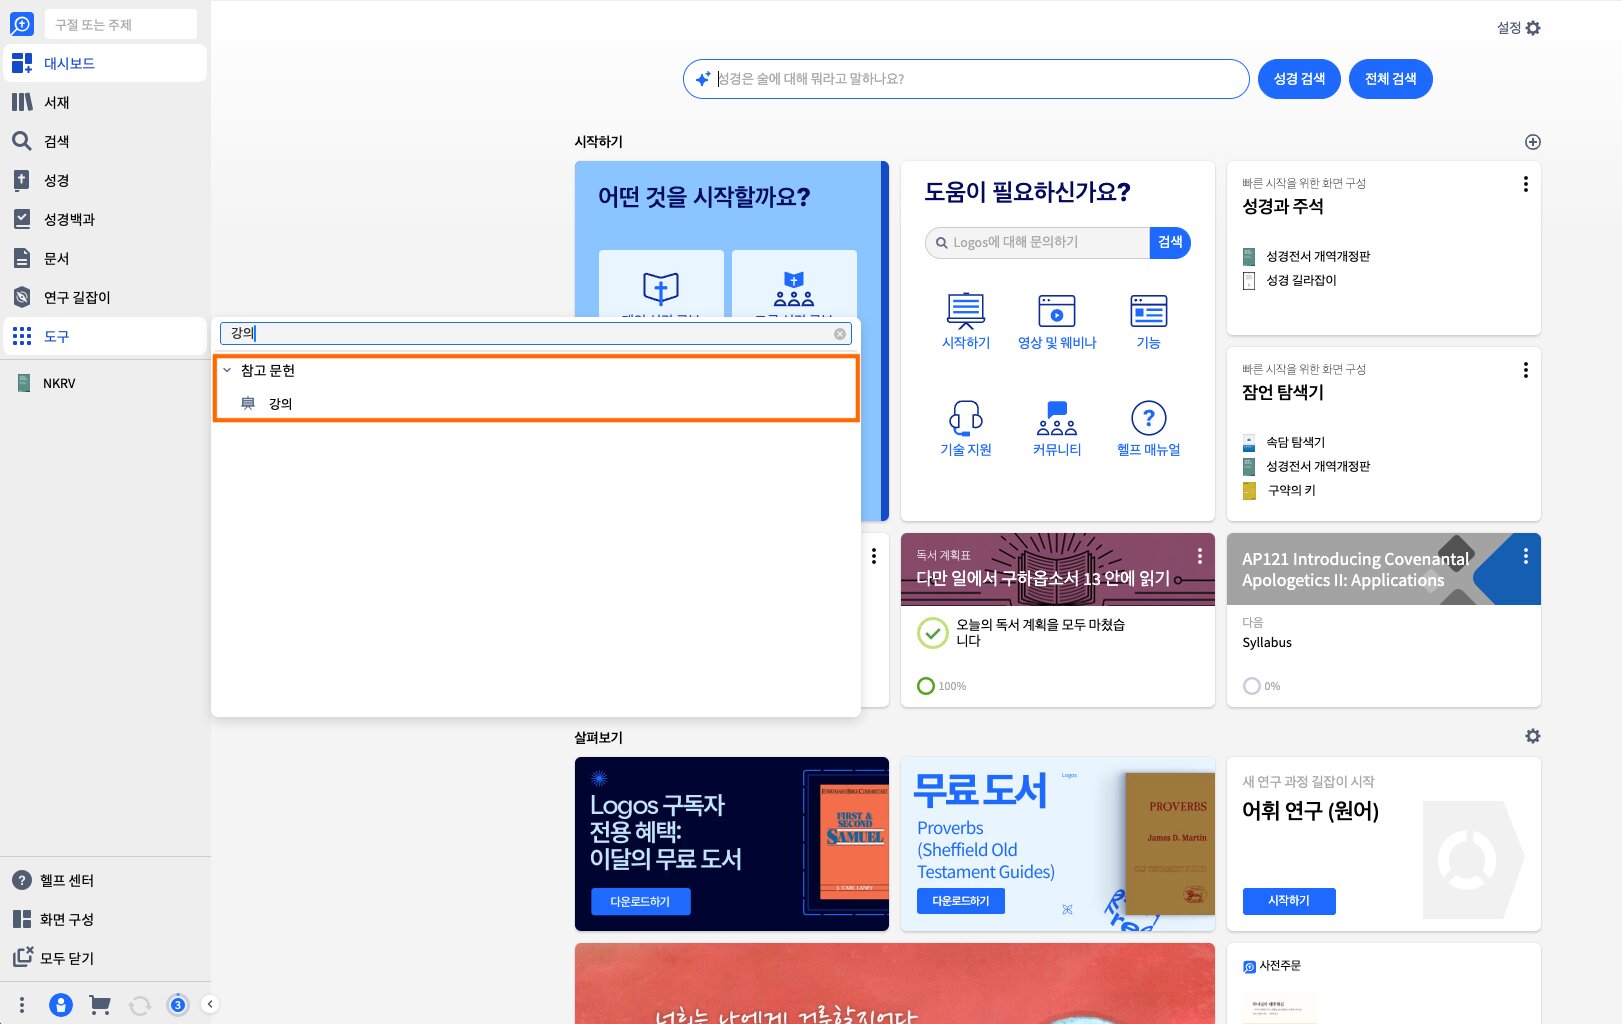Open 헬프 센터 question mark icon
The width and height of the screenshot is (1622, 1024).
click(22, 880)
